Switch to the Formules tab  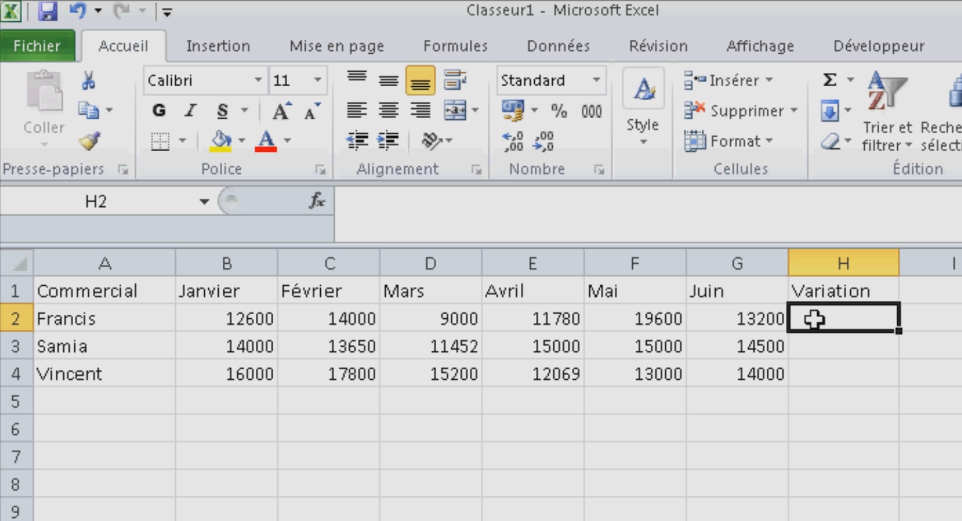455,46
